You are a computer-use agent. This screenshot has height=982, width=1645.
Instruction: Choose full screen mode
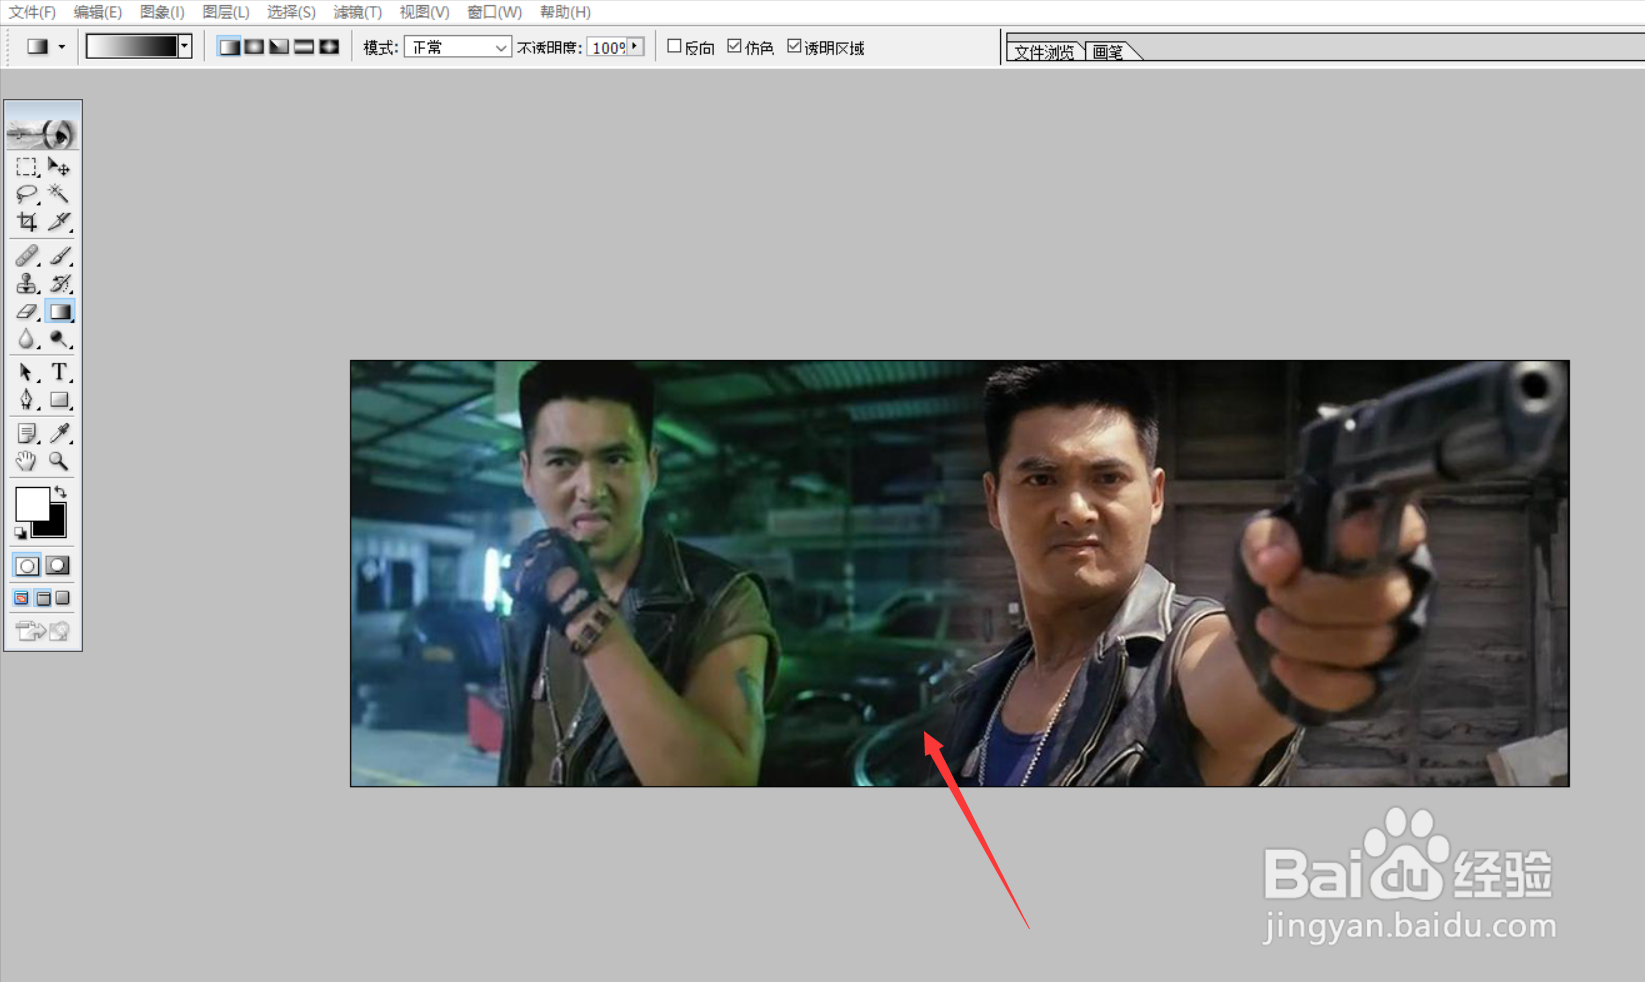click(63, 598)
